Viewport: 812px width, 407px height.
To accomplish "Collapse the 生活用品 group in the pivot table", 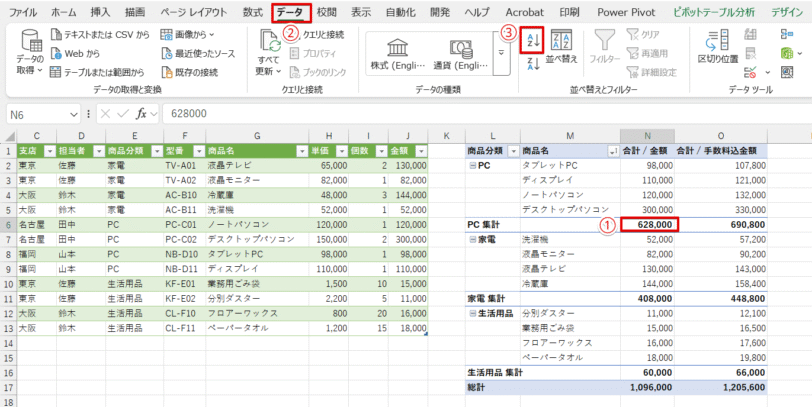I will coord(472,313).
